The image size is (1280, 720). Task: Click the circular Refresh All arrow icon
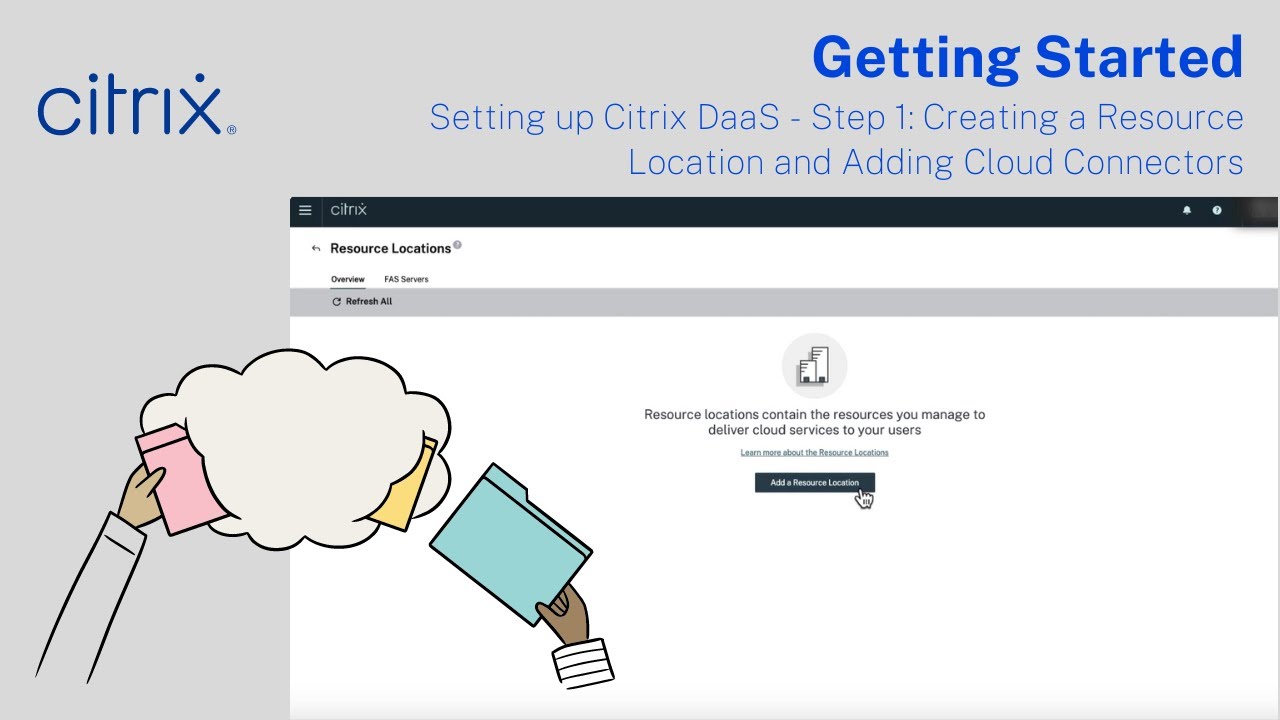click(x=337, y=302)
